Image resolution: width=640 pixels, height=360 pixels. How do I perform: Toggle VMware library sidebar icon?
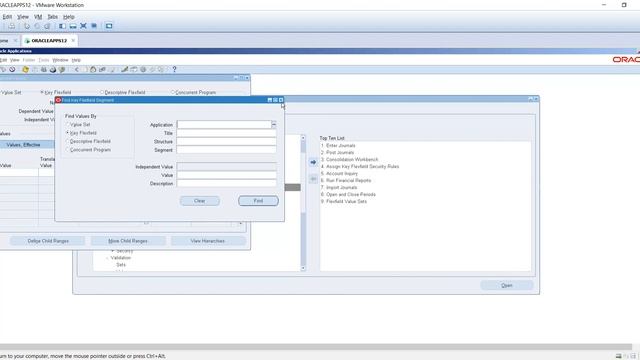click(x=62, y=26)
